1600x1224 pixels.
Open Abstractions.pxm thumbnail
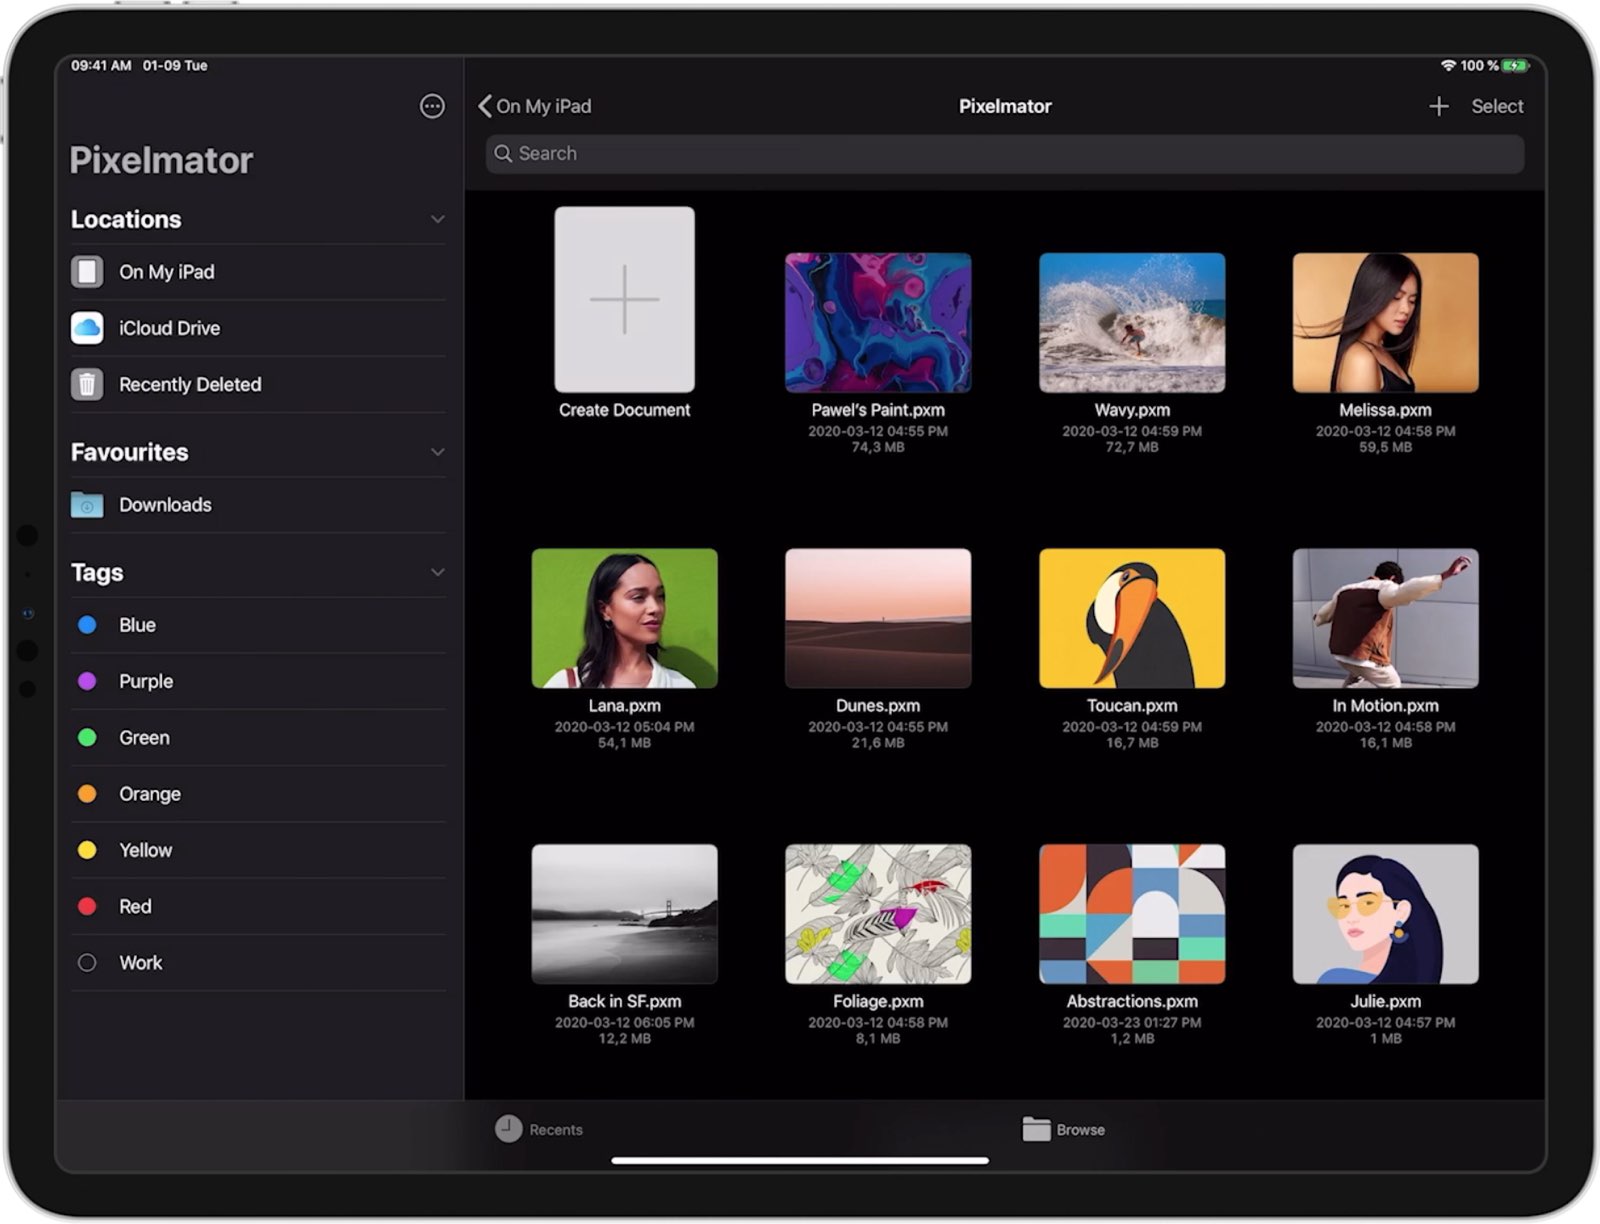1132,914
